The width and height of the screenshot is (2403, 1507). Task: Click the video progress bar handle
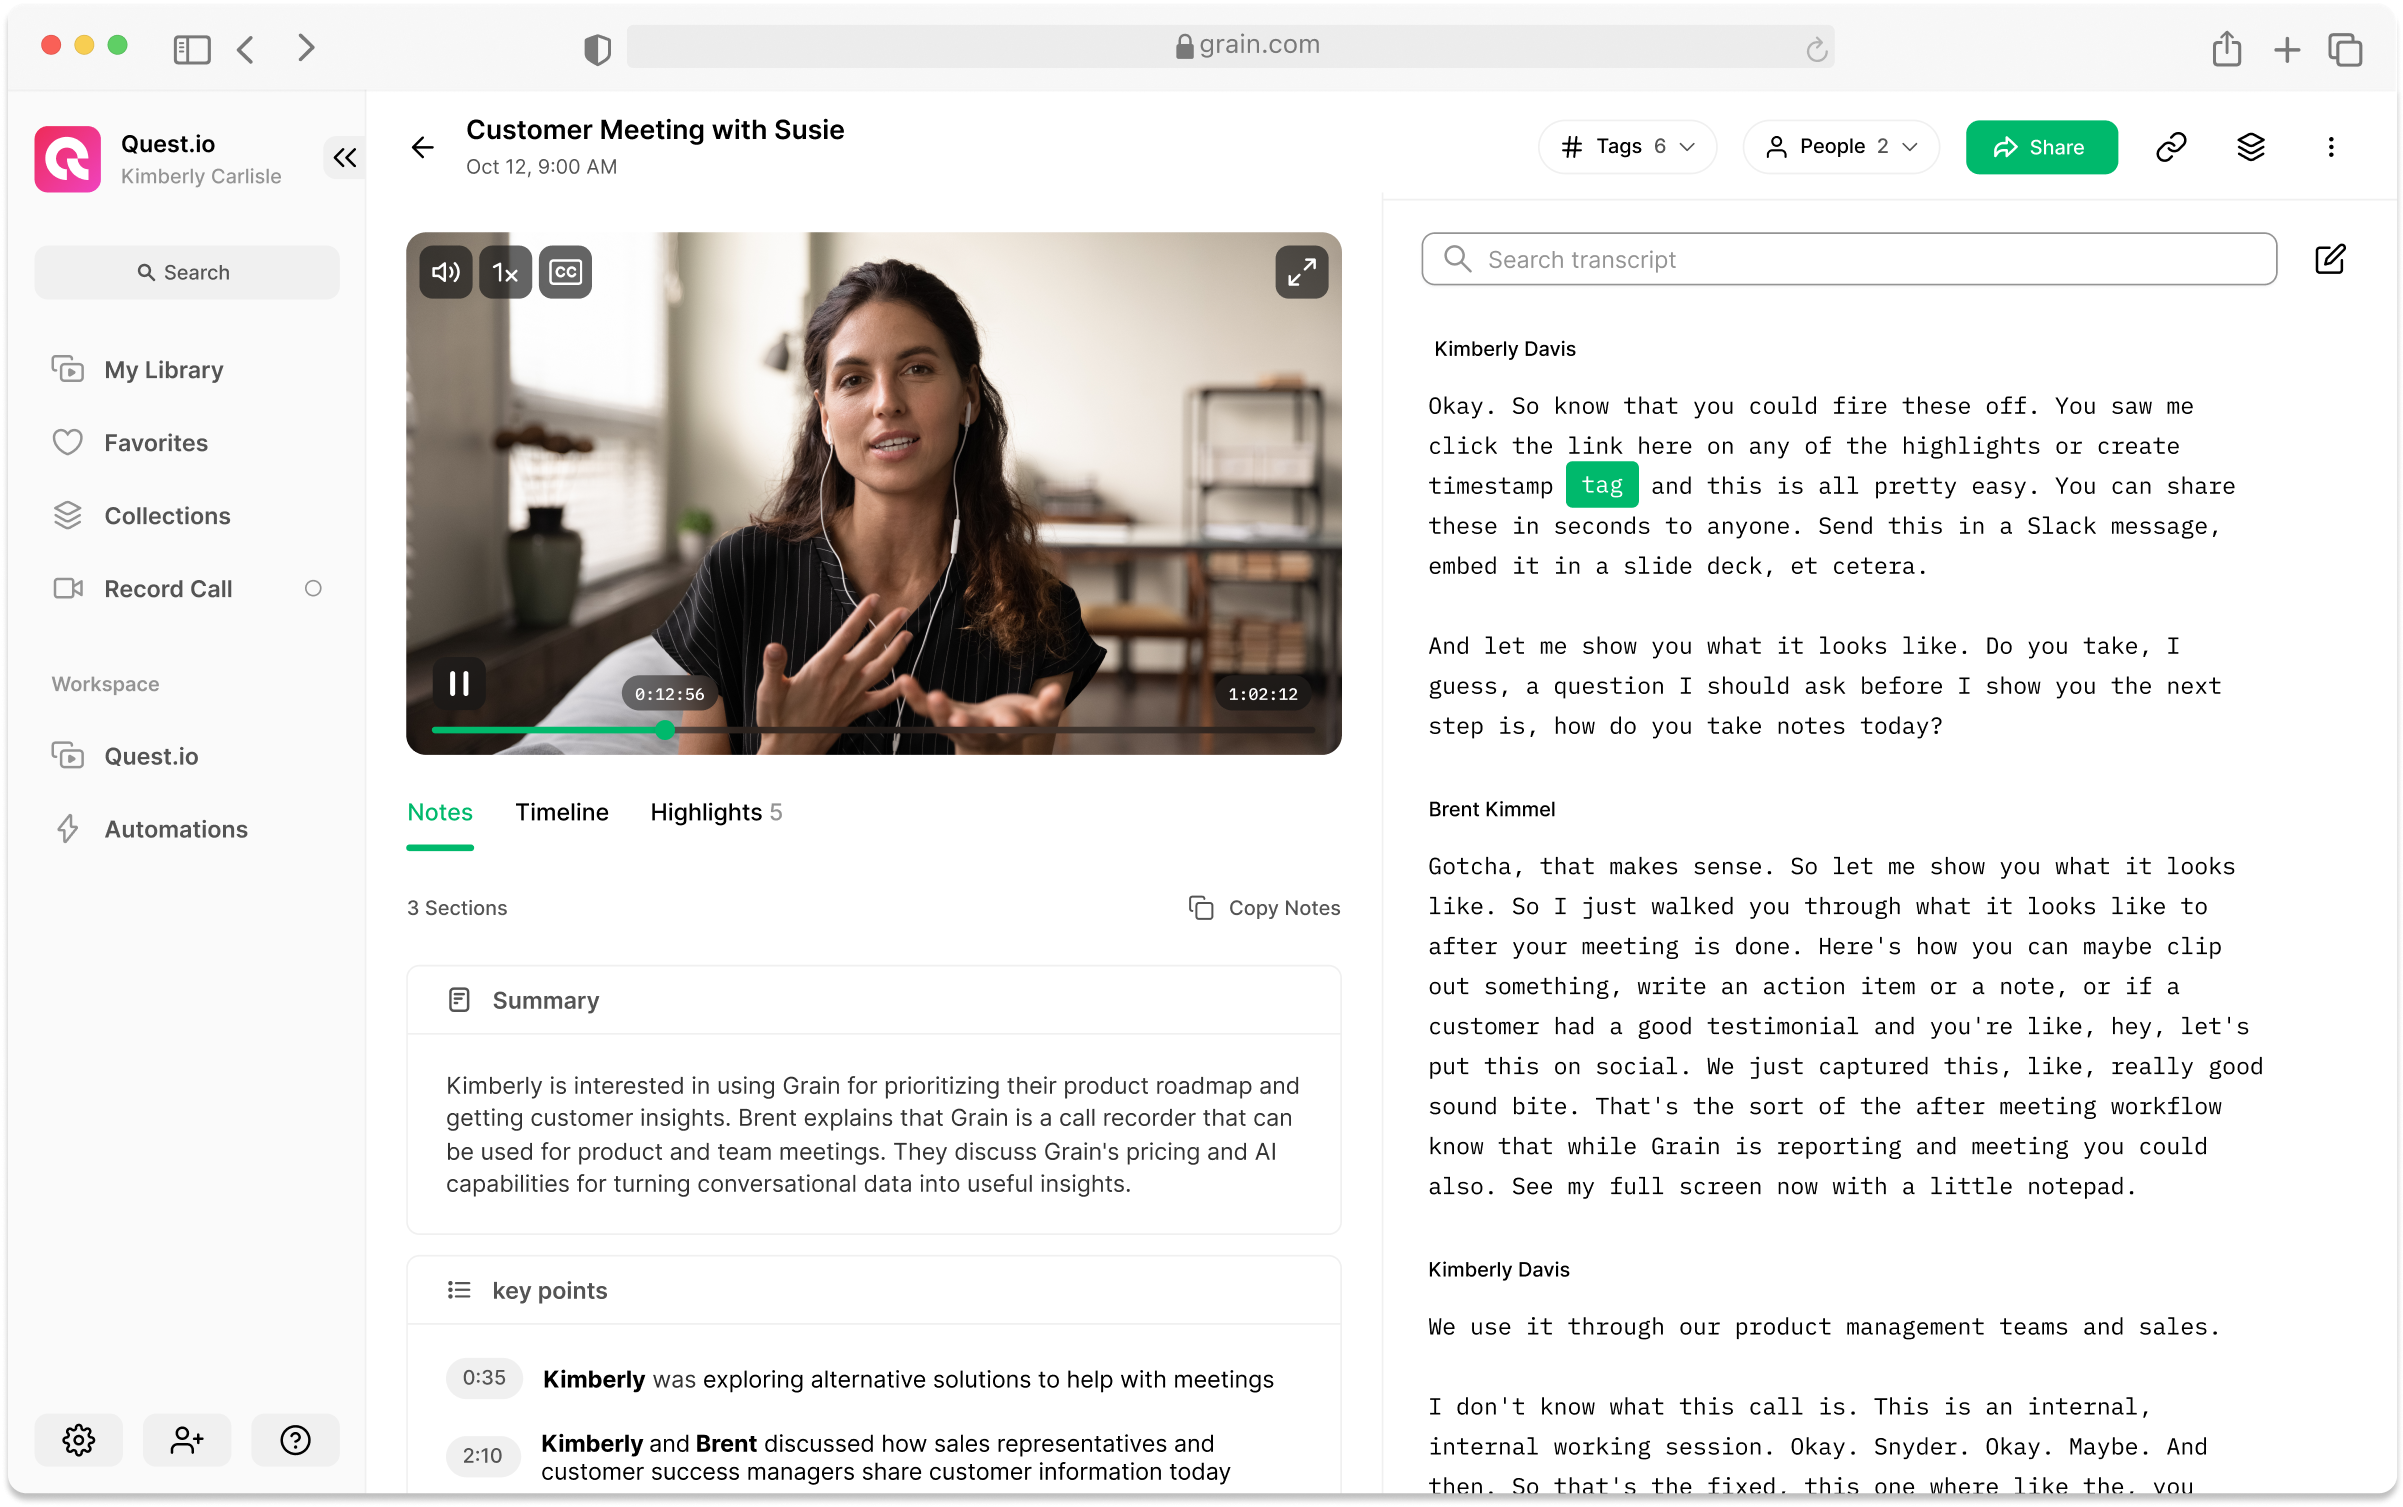click(665, 730)
